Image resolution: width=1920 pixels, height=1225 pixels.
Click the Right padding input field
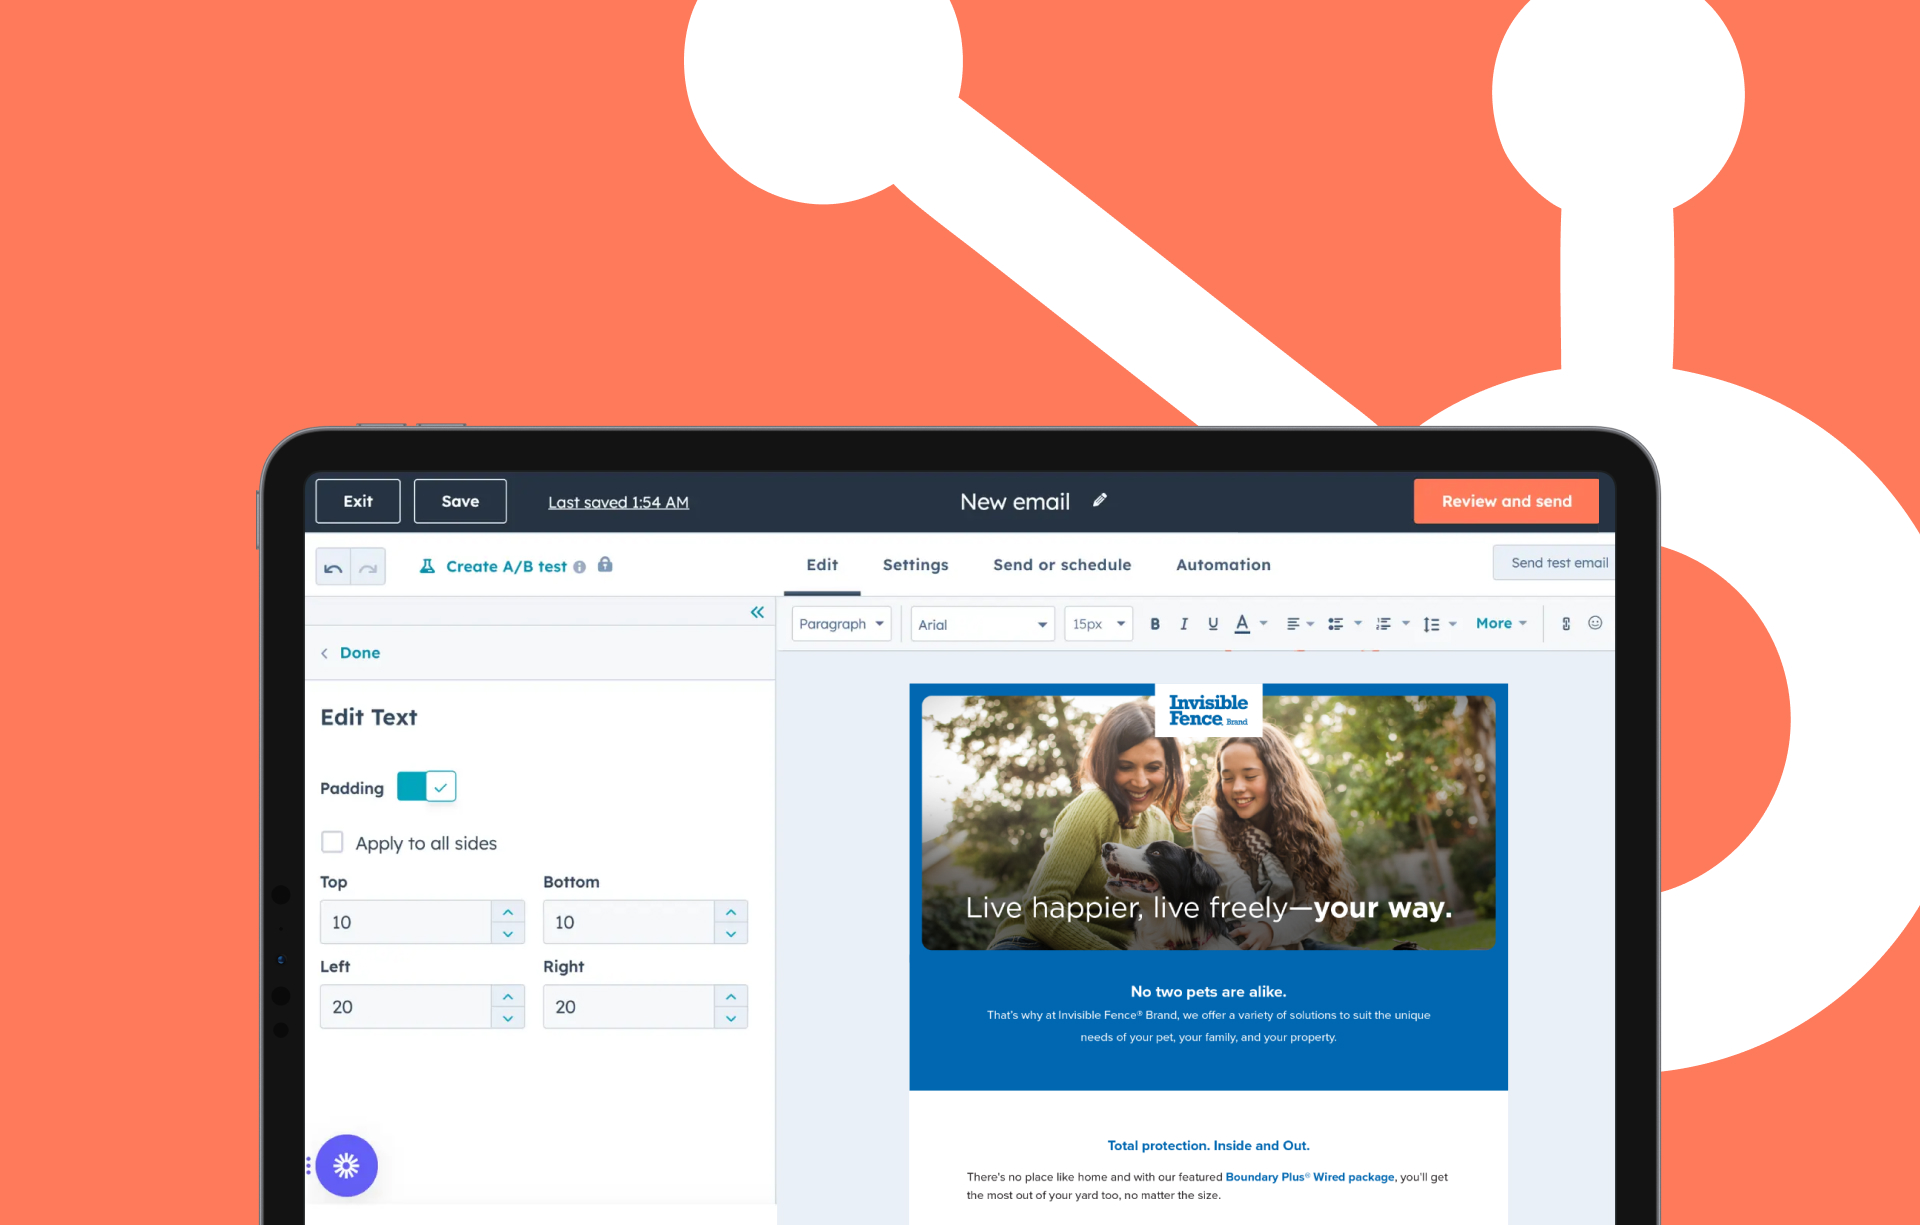[629, 1007]
